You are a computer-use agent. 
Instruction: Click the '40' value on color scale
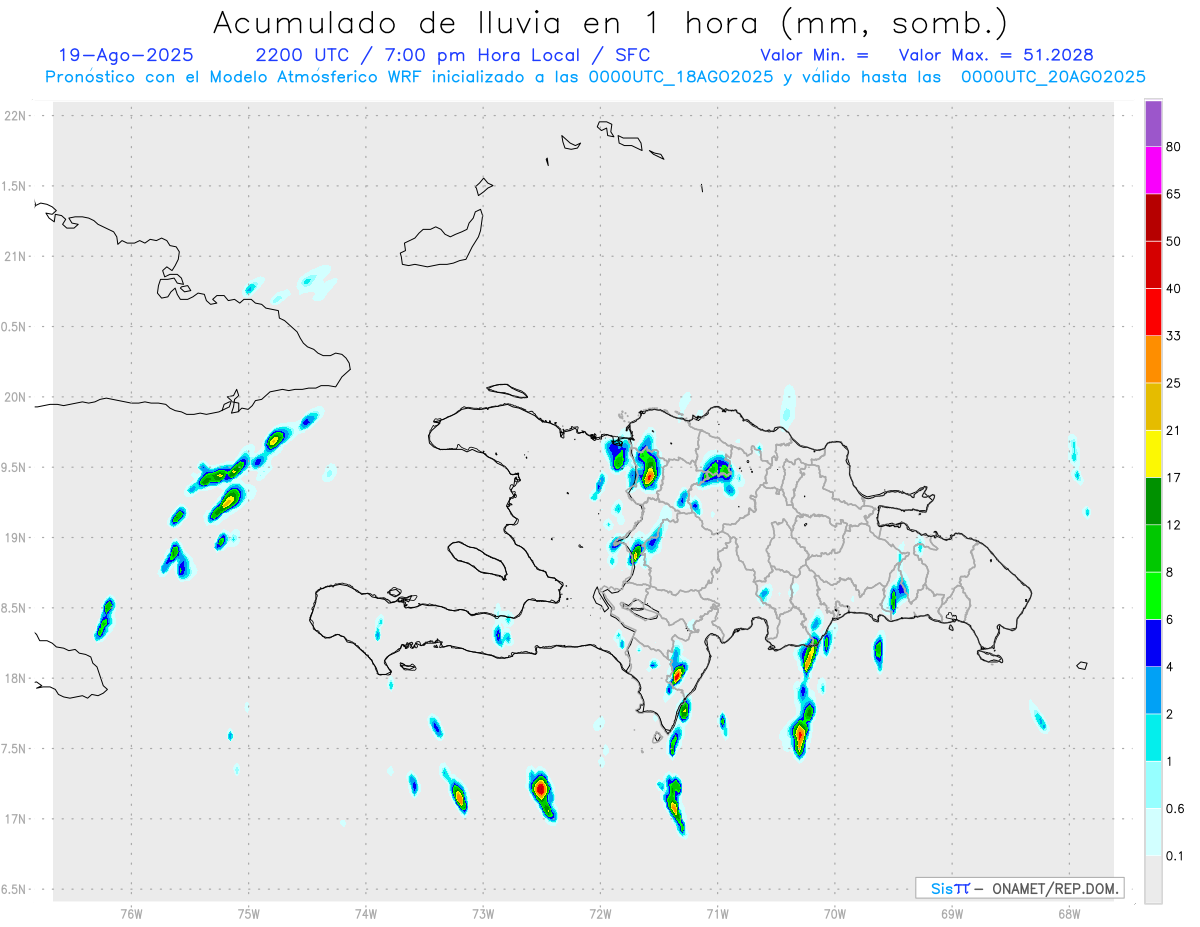click(x=1174, y=289)
